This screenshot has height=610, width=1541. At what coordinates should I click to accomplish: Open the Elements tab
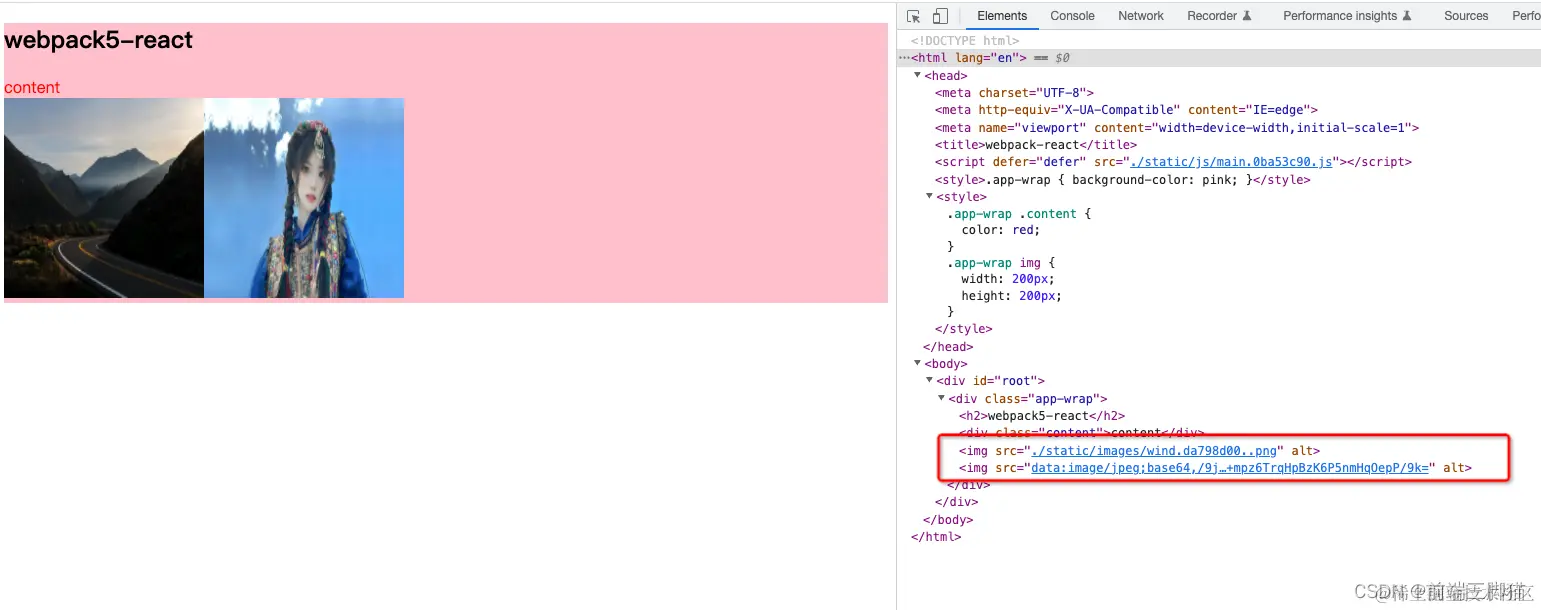tap(1002, 16)
